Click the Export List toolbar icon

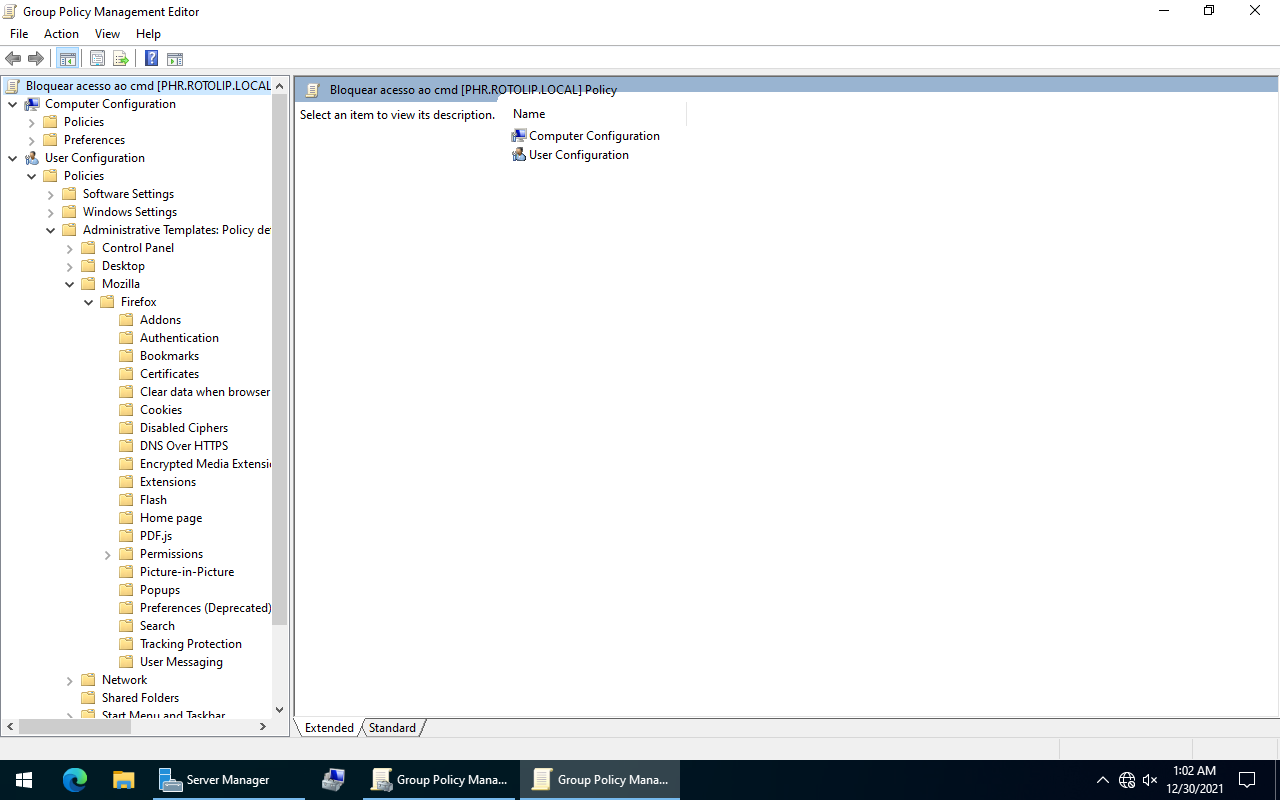[x=121, y=58]
